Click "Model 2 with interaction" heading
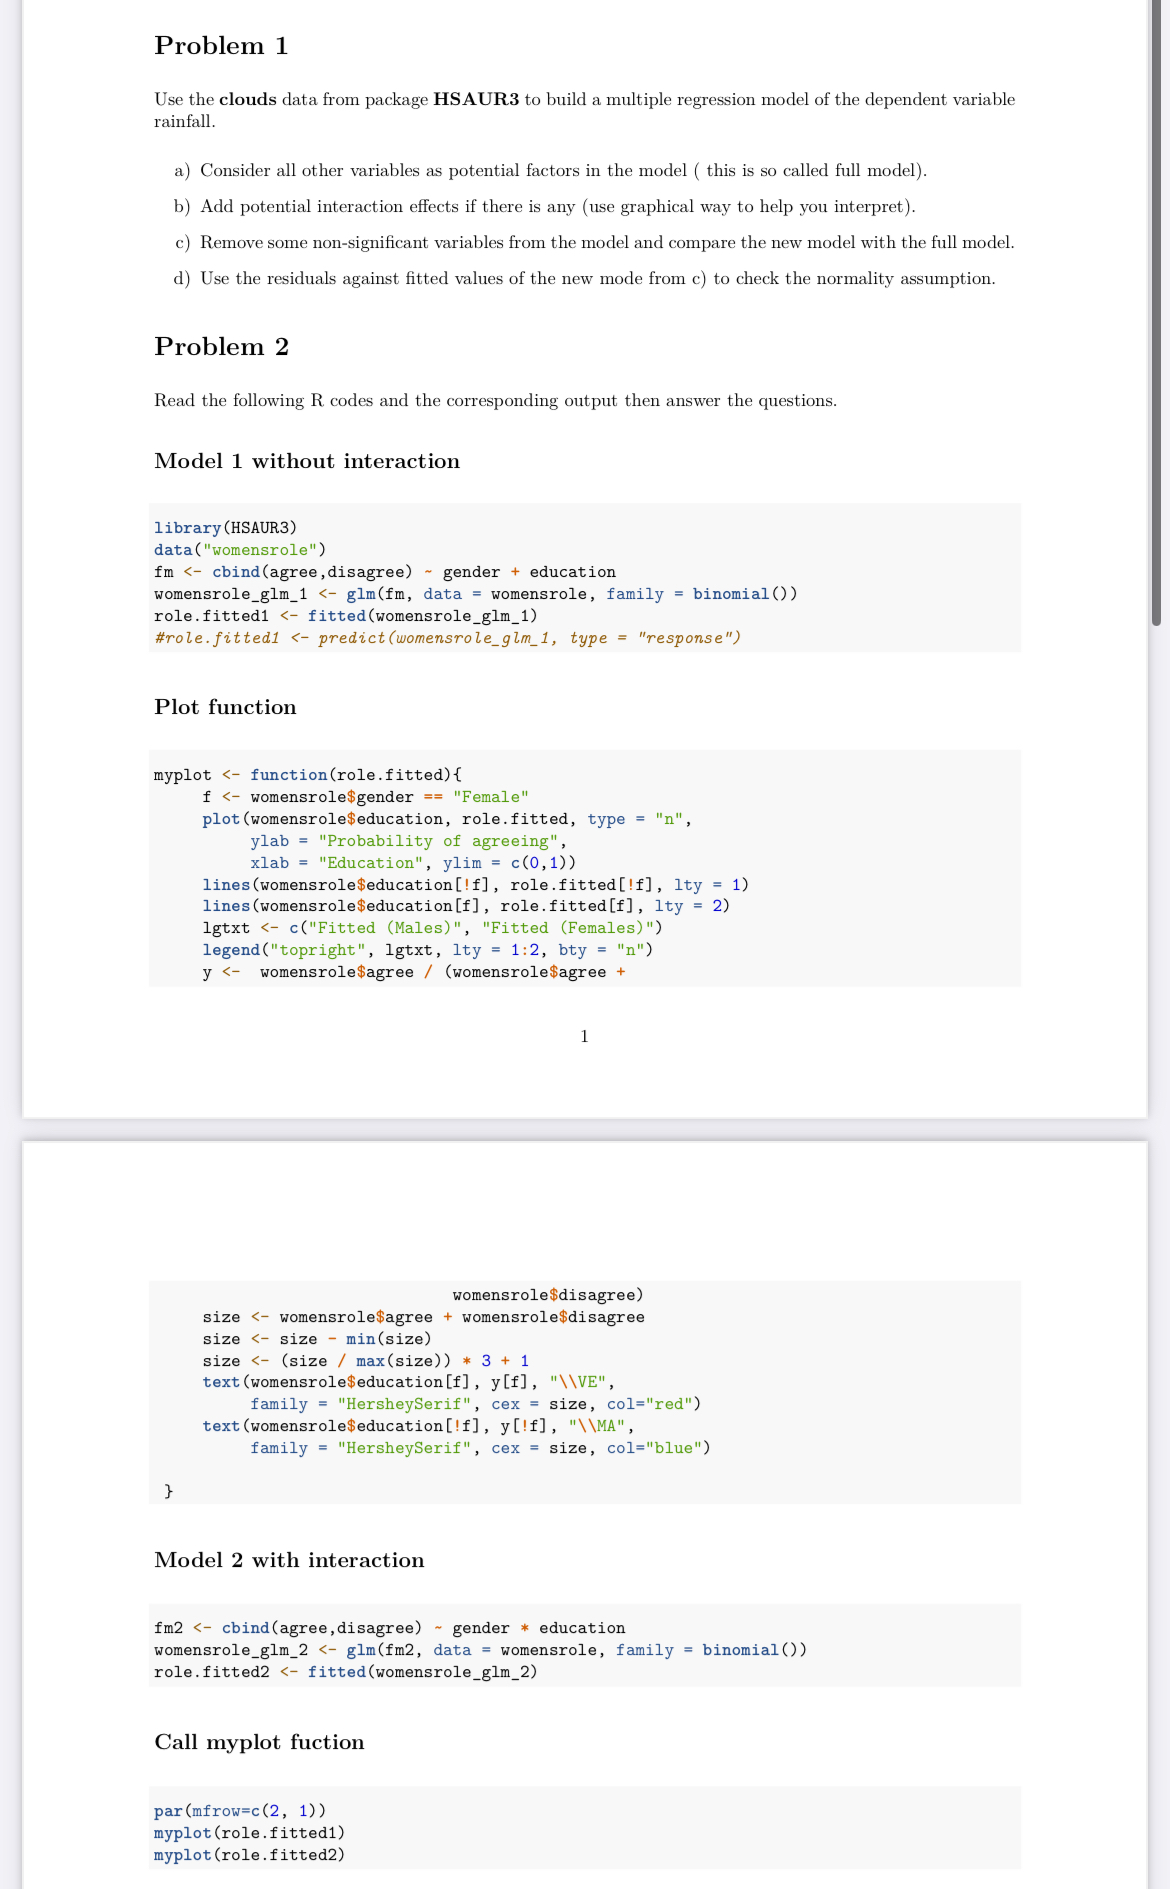Viewport: 1170px width, 1889px height. click(x=289, y=1560)
